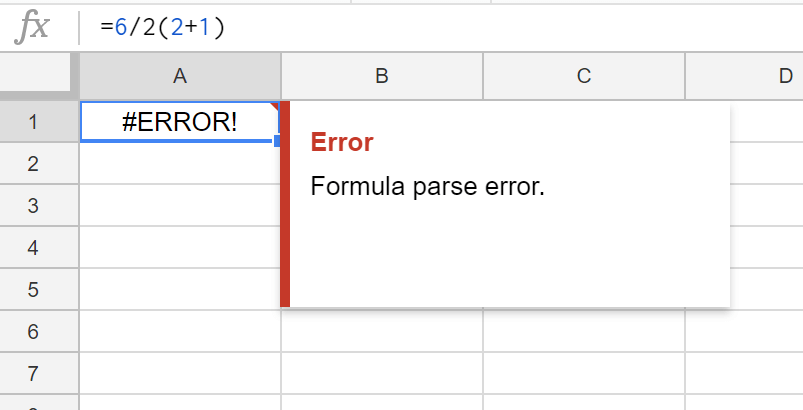This screenshot has width=803, height=410.
Task: Select cell A1 showing #ERROR!
Action: pos(179,122)
